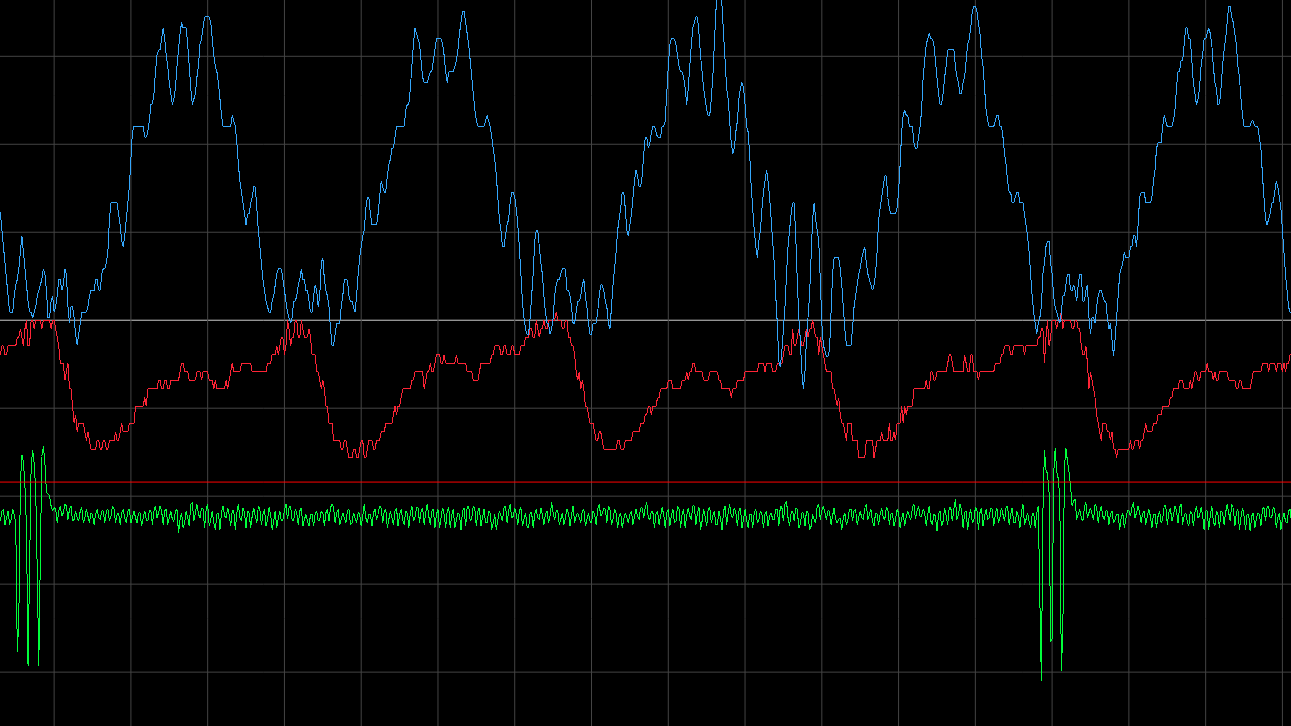Click the leftmost blue waveform peak
Viewport: 1291px width, 726px height.
click(x=206, y=18)
